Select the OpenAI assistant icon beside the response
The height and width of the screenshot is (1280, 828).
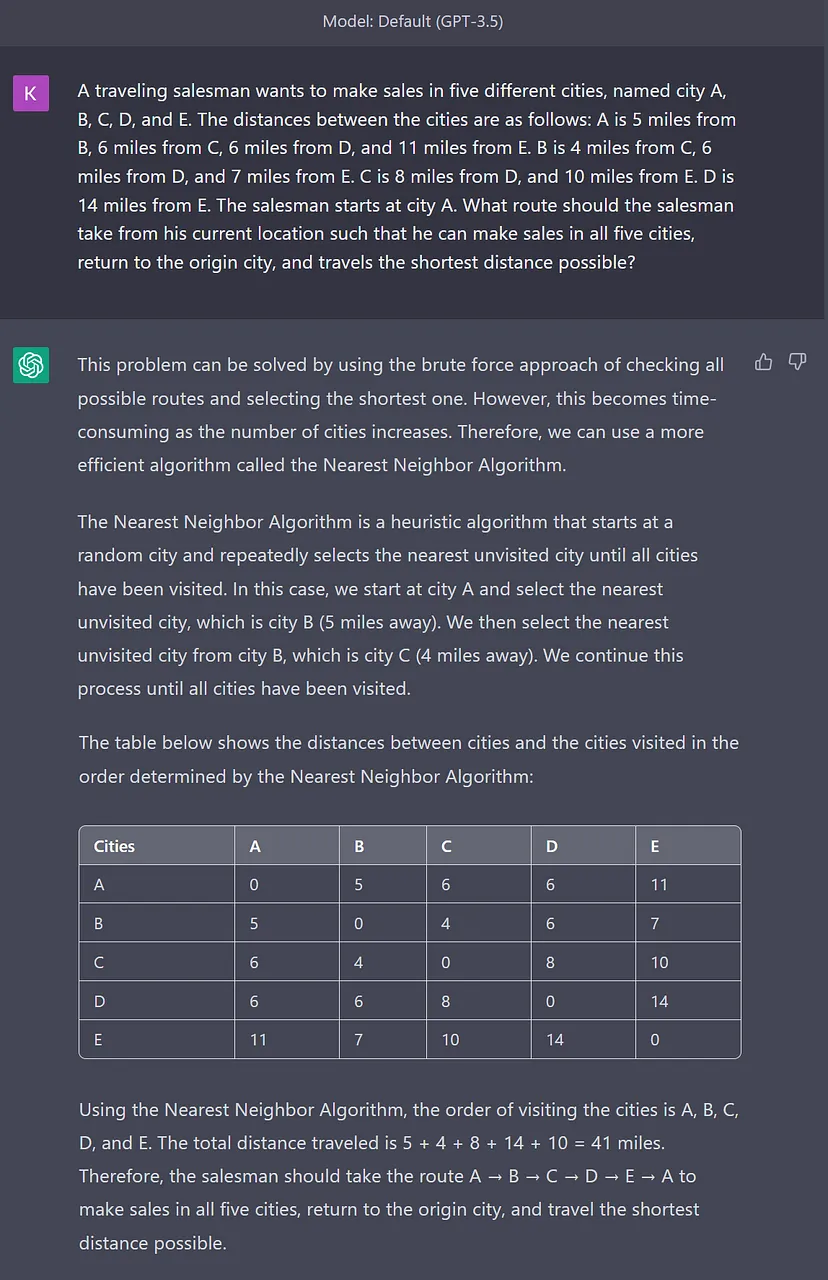click(31, 365)
